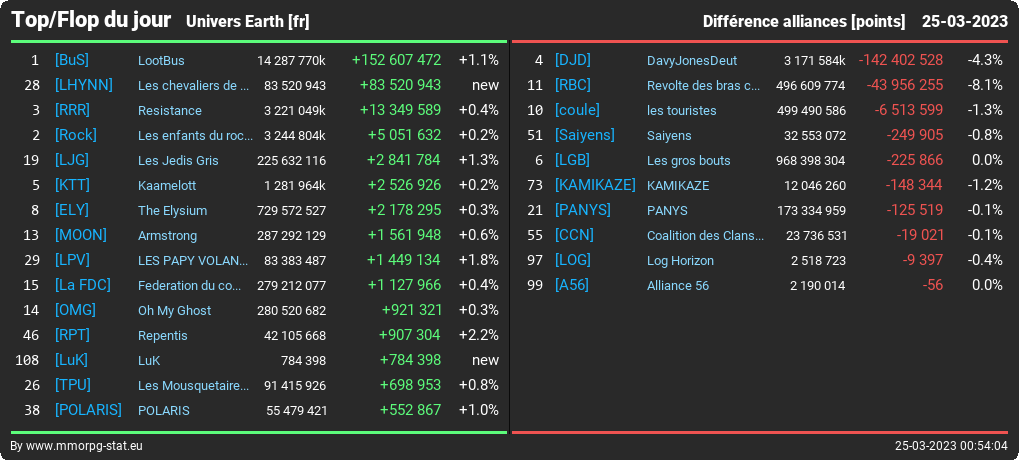Click the [LGB] tag
The image size is (1019, 460).
(x=573, y=160)
